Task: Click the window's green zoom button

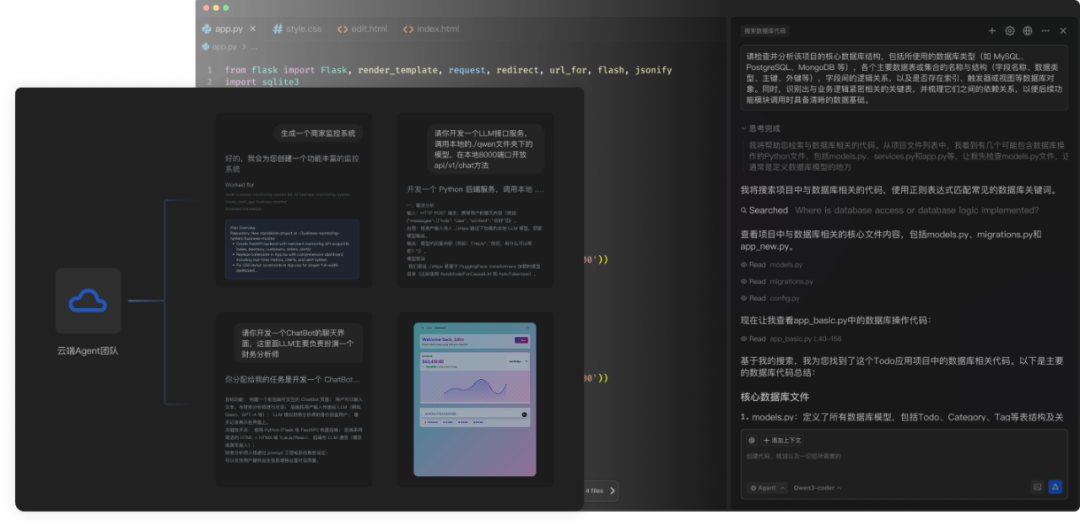Action: pyautogui.click(x=226, y=8)
